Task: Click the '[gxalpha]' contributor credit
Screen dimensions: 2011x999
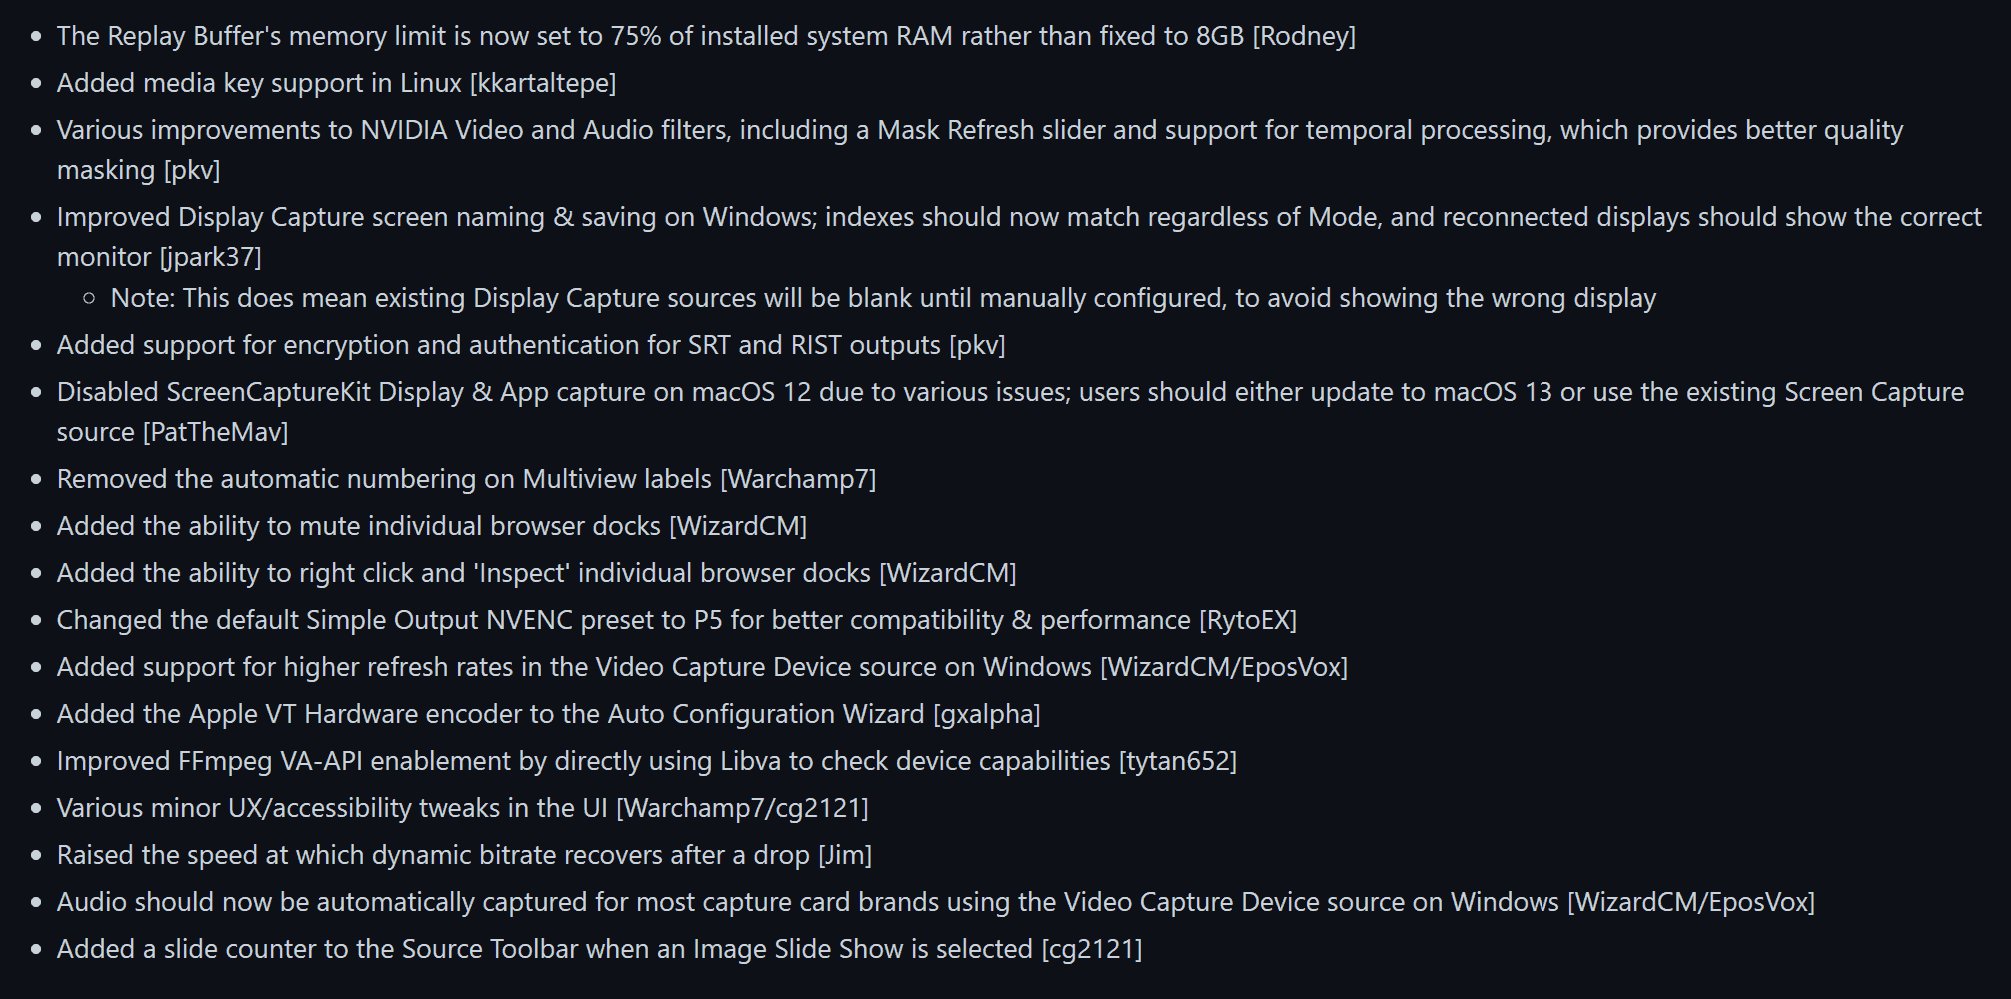Action: (x=987, y=714)
